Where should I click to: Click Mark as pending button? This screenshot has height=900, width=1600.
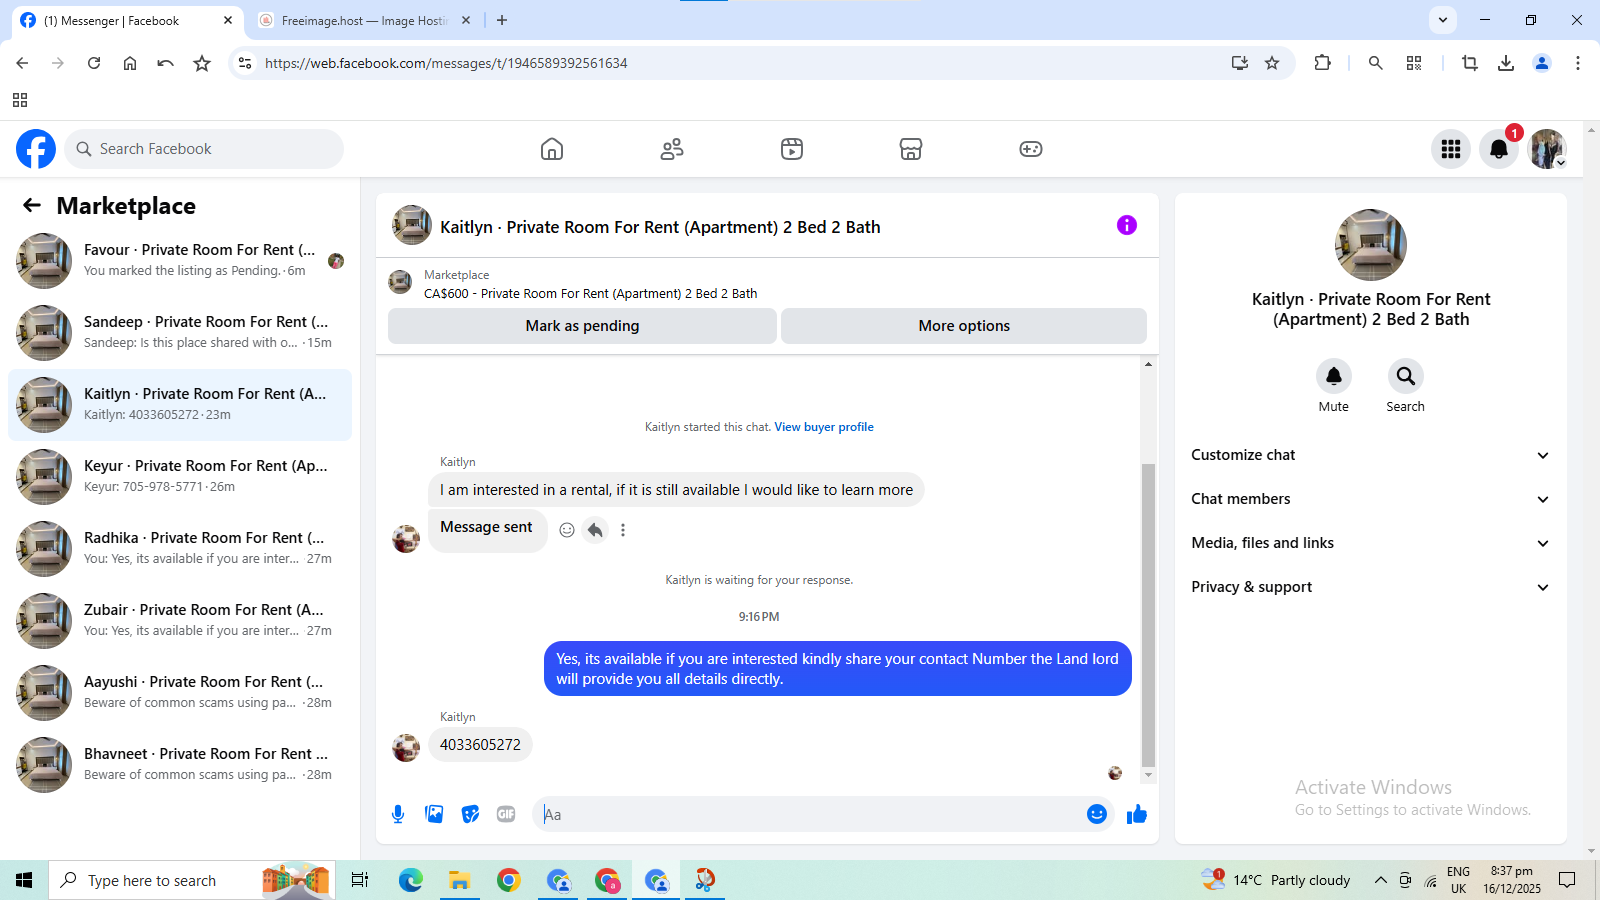tap(582, 326)
